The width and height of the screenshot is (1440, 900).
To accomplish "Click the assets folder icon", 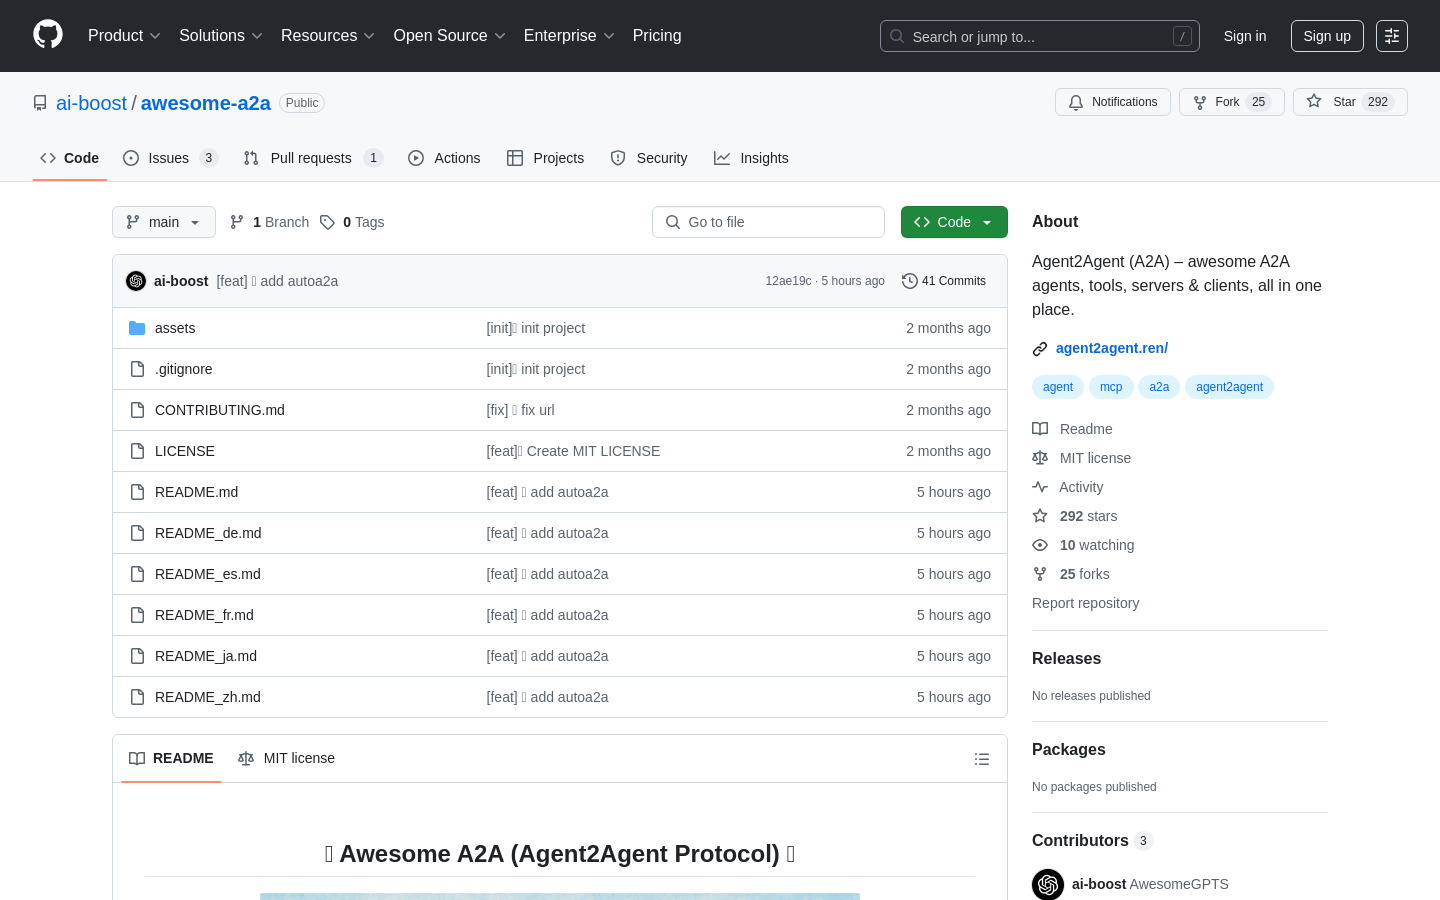I will click(x=137, y=328).
